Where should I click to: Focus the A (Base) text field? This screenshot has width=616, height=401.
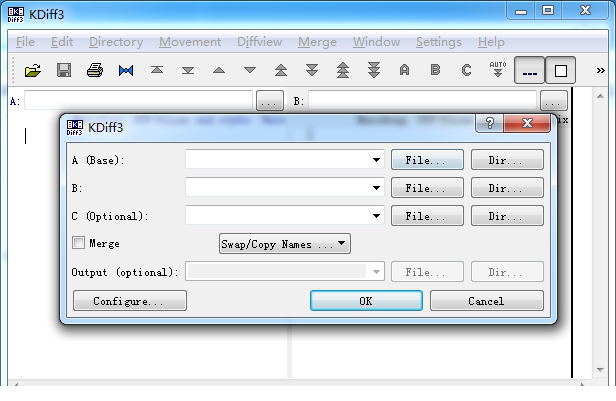click(x=278, y=160)
